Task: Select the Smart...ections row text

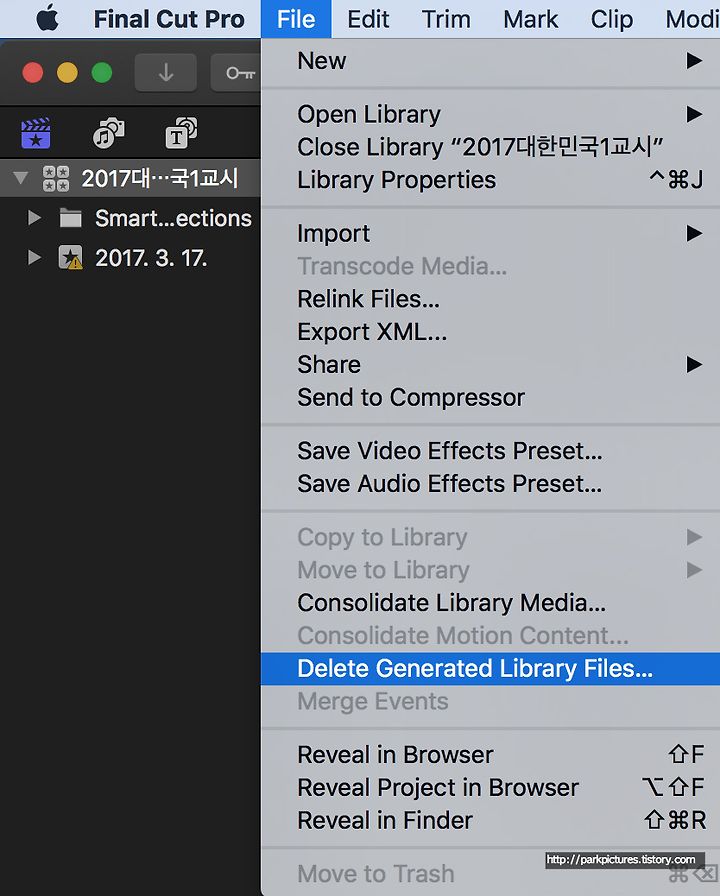Action: [173, 218]
